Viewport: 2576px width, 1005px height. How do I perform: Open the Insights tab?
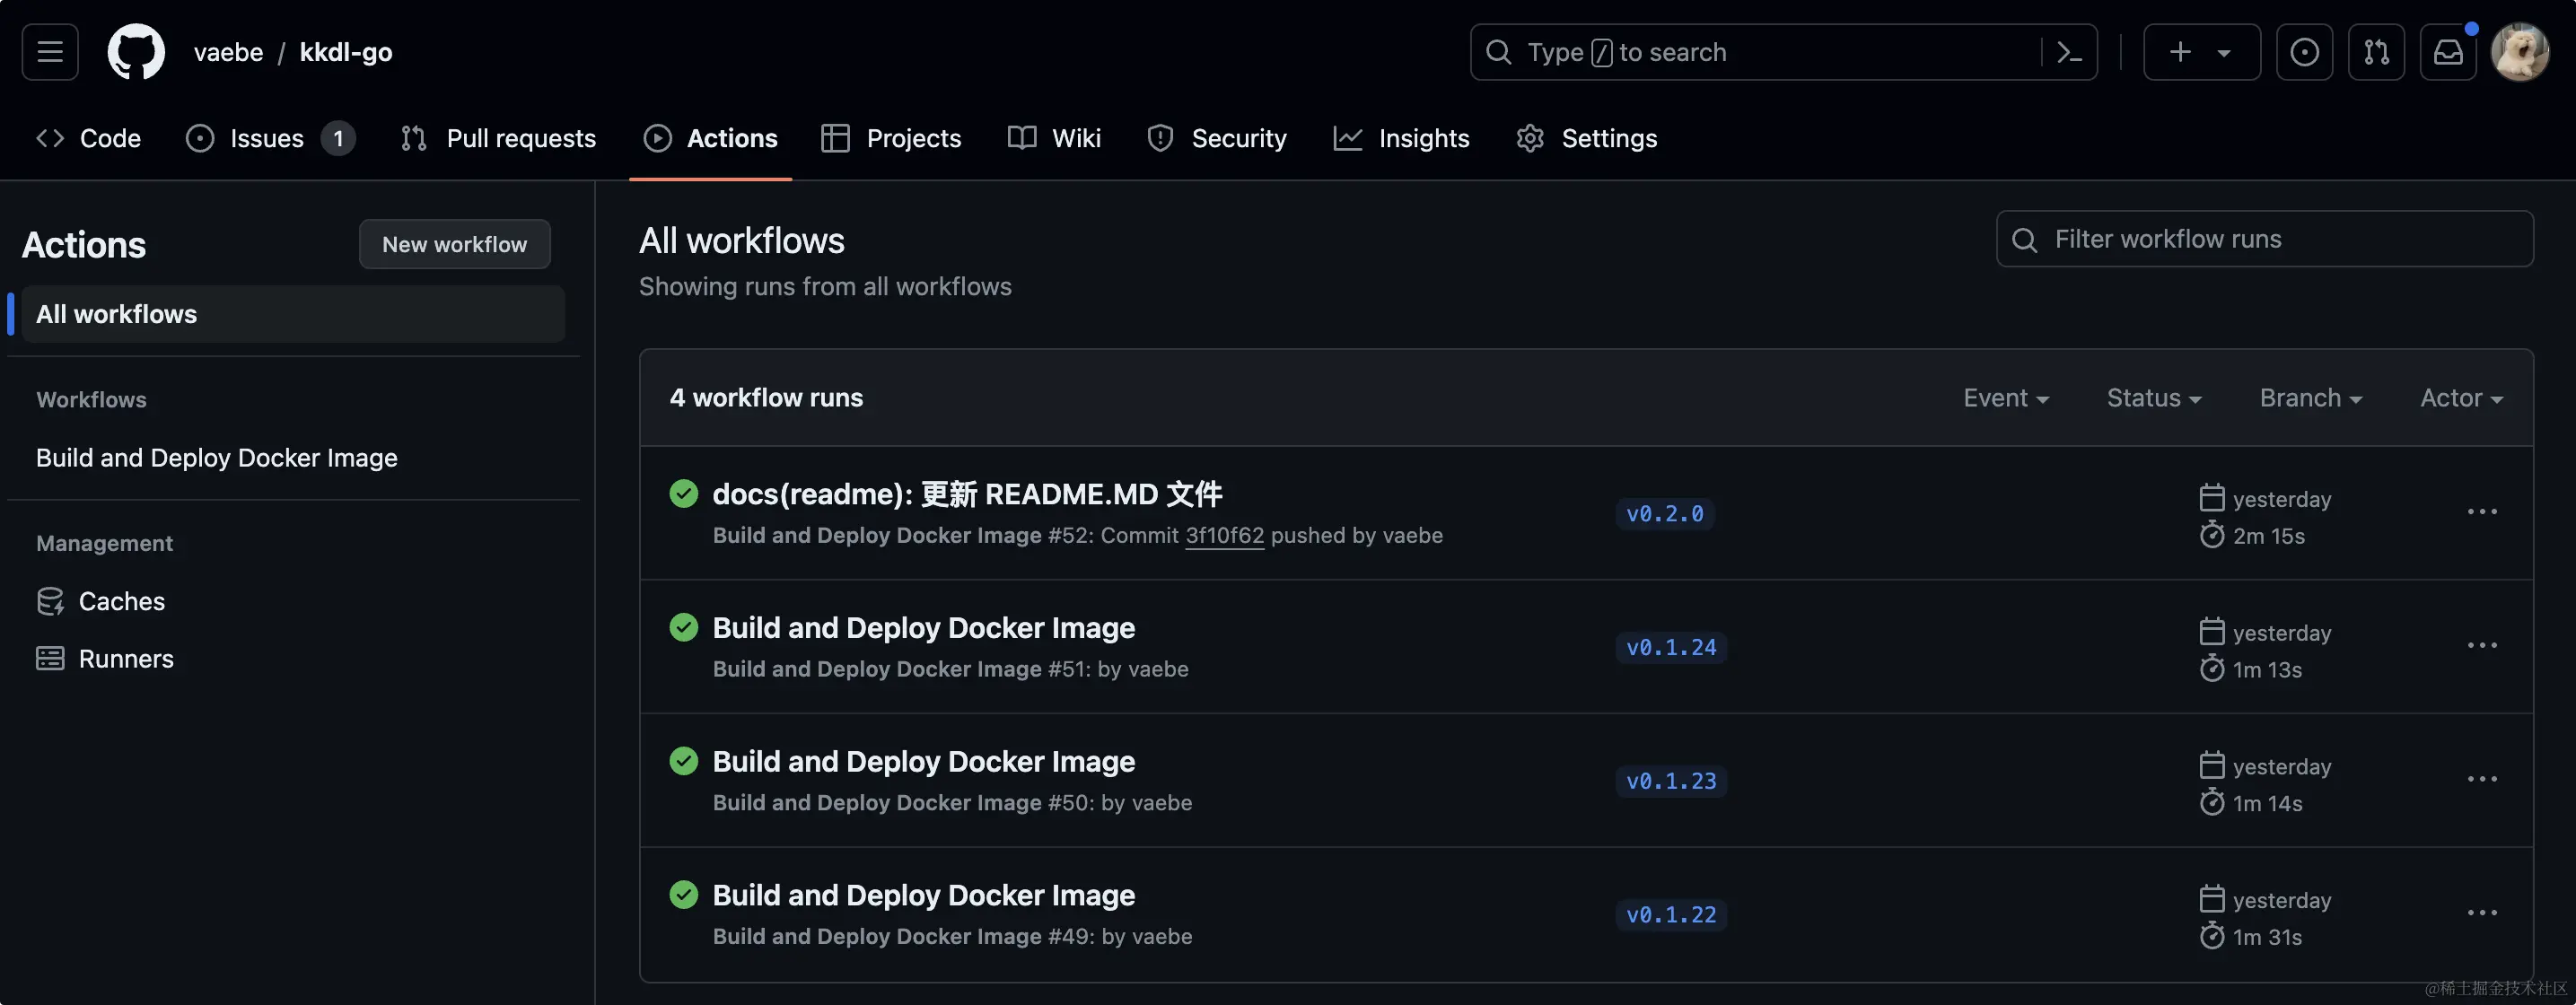coord(1401,138)
